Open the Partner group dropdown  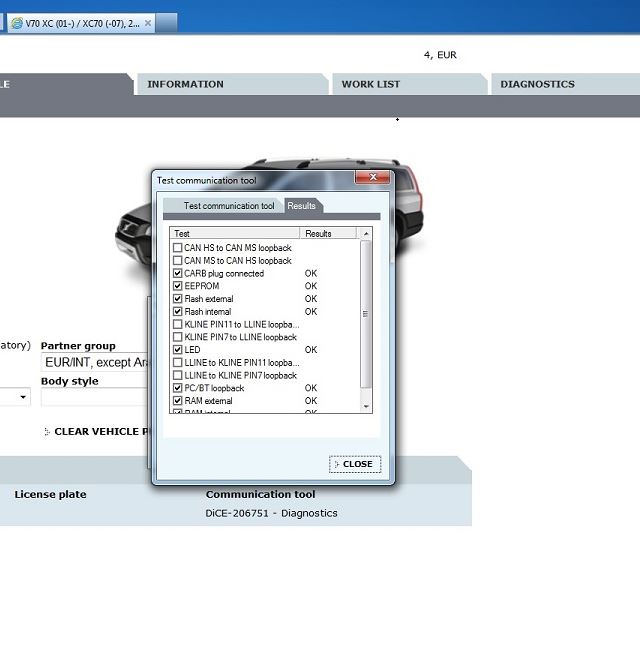click(x=95, y=363)
